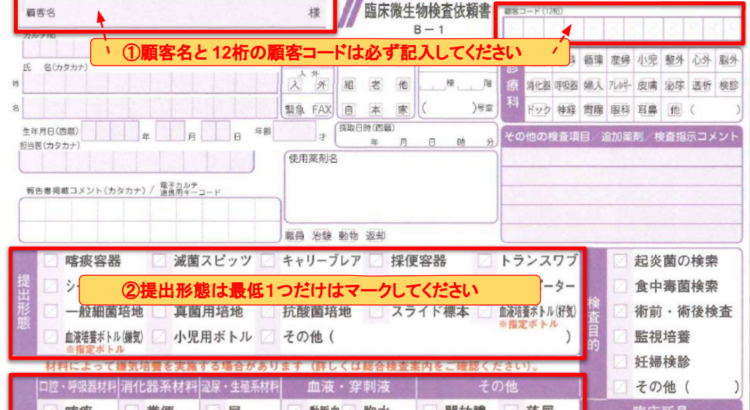Click the 使用薬剤名 text area
The height and width of the screenshot is (410, 750).
click(391, 187)
